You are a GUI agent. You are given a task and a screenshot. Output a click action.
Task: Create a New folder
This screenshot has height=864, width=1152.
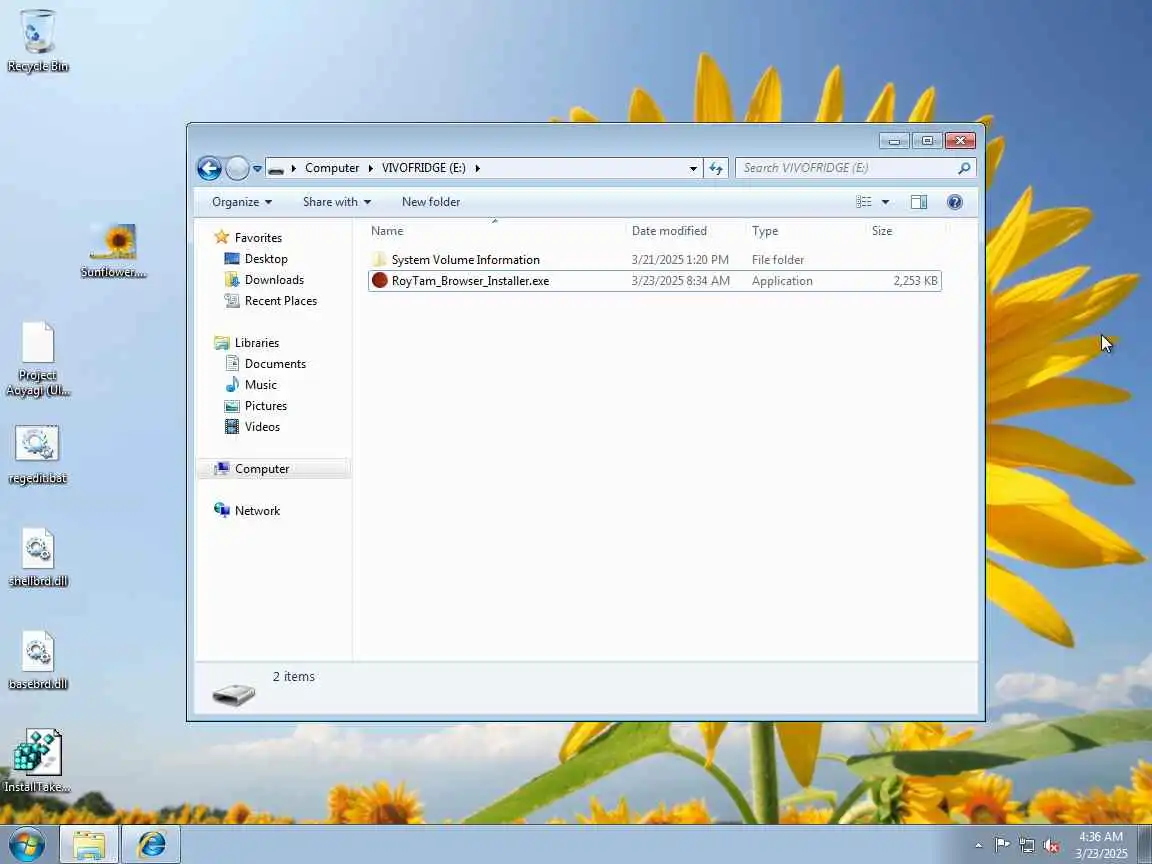coord(431,202)
